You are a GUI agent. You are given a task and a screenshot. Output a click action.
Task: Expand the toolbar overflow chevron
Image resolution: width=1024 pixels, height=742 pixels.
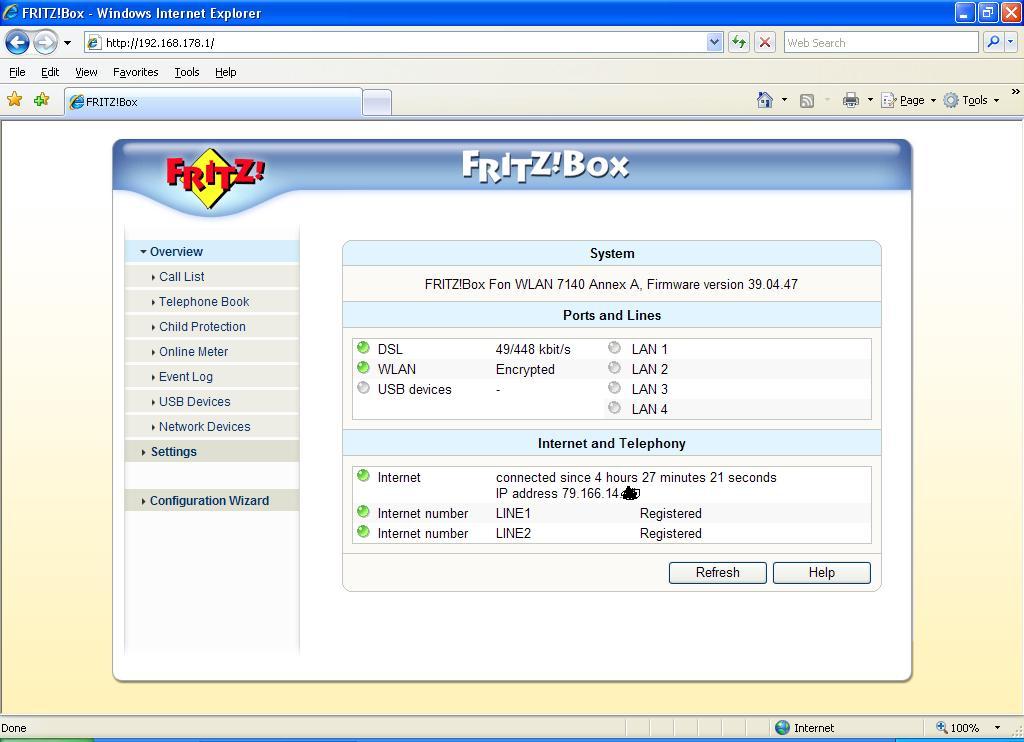pos(1016,92)
